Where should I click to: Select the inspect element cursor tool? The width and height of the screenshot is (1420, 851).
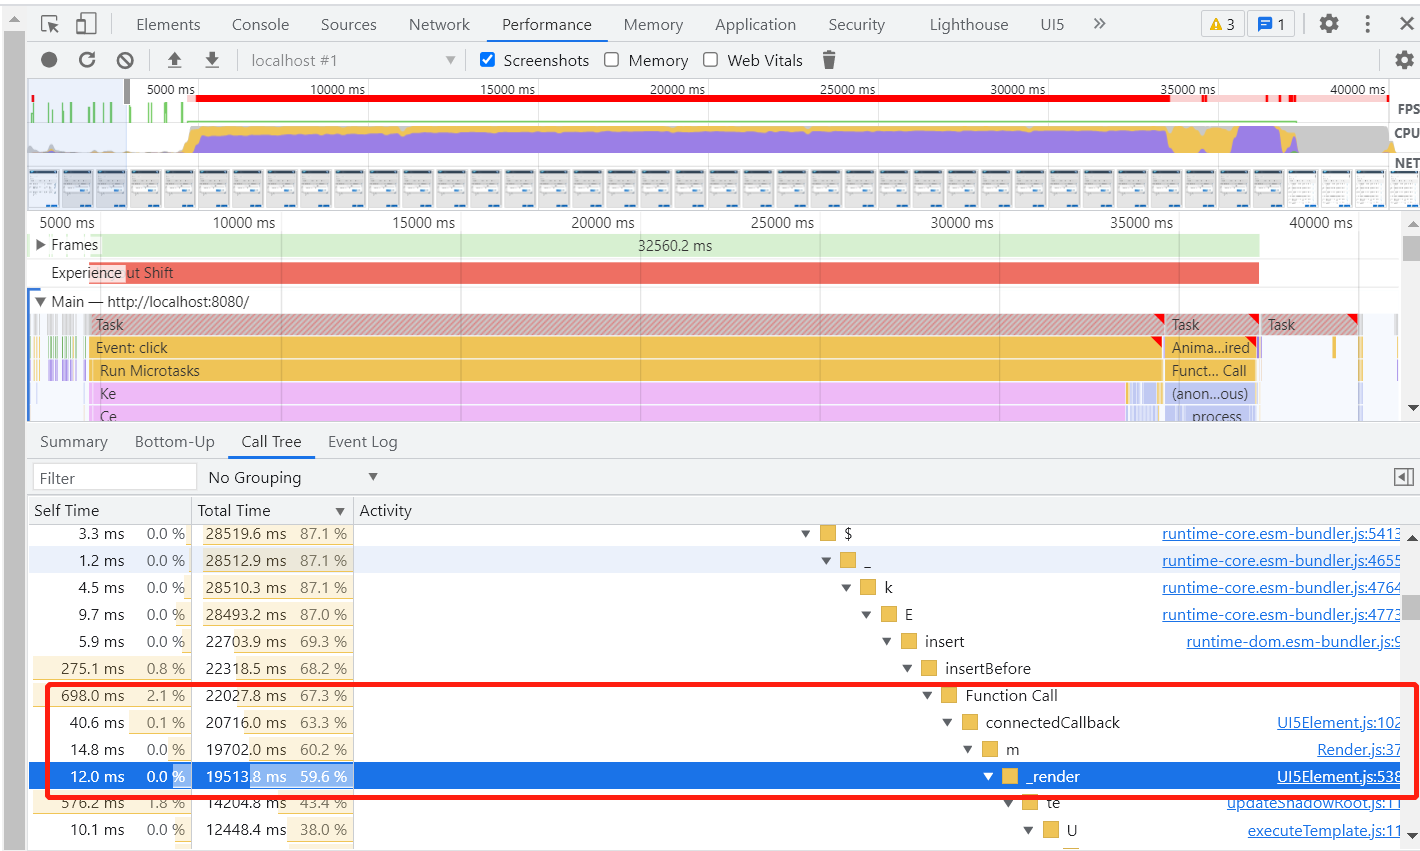click(48, 23)
